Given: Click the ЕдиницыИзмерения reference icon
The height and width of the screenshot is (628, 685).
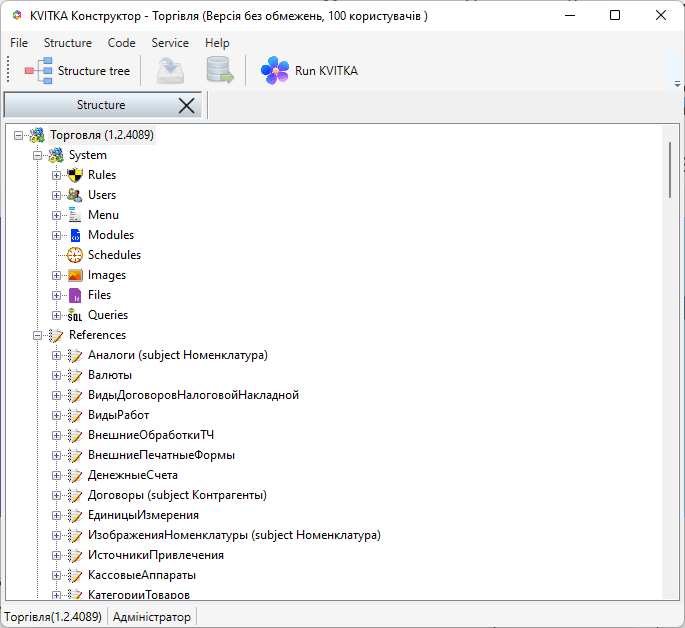Looking at the screenshot, I should pyautogui.click(x=75, y=516).
